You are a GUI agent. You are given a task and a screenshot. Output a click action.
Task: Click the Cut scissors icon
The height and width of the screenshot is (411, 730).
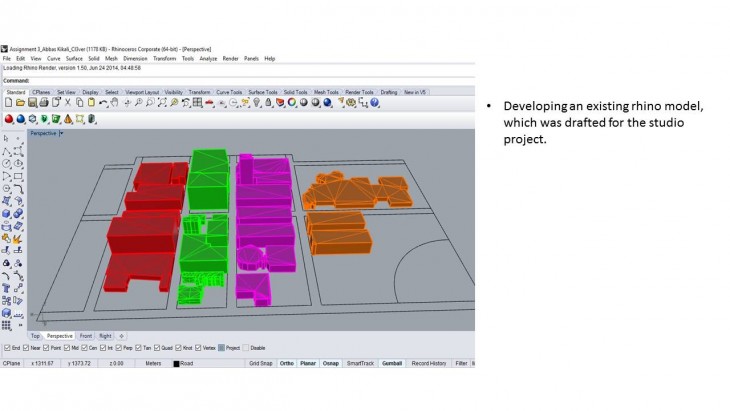pos(67,102)
